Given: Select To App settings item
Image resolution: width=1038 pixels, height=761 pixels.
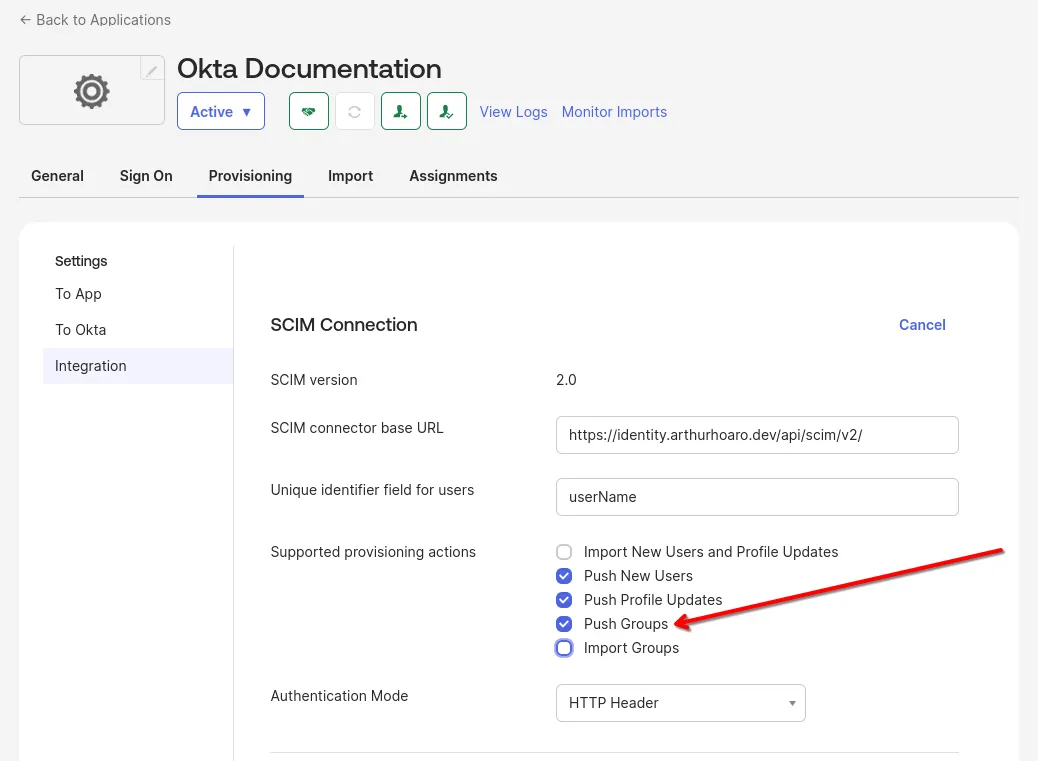Looking at the screenshot, I should click(x=78, y=294).
